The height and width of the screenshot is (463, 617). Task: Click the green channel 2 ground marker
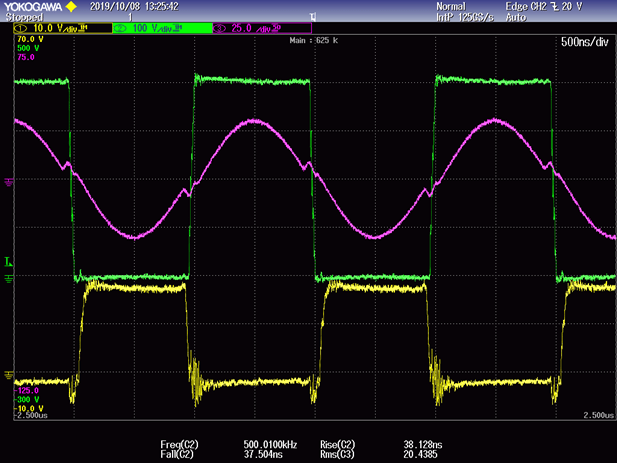[9, 277]
